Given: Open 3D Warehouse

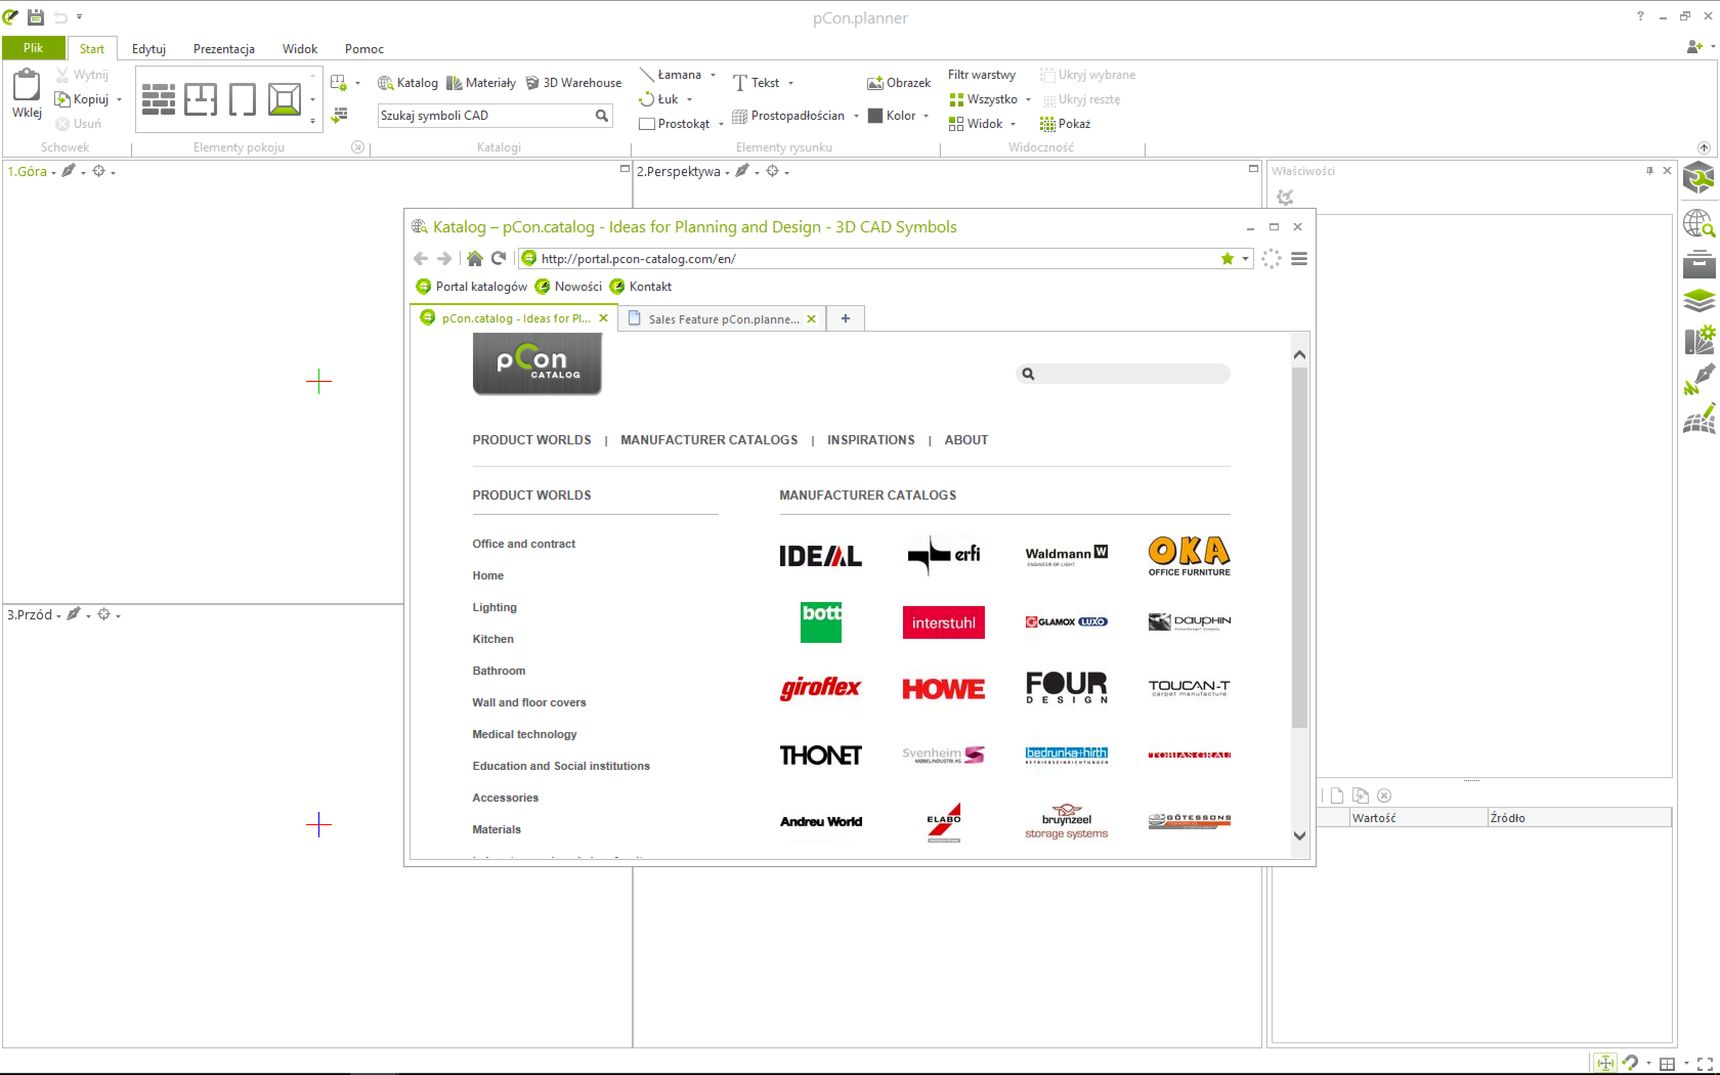Looking at the screenshot, I should coord(574,83).
